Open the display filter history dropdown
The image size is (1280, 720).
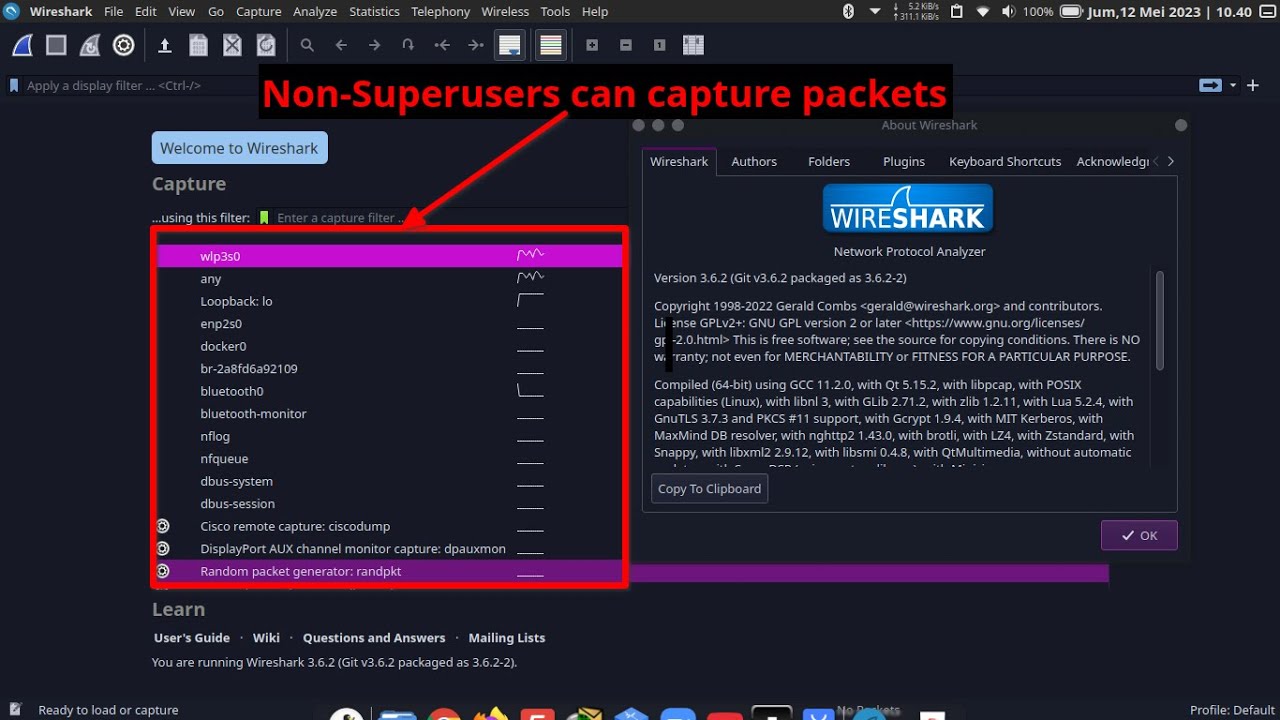point(1233,86)
